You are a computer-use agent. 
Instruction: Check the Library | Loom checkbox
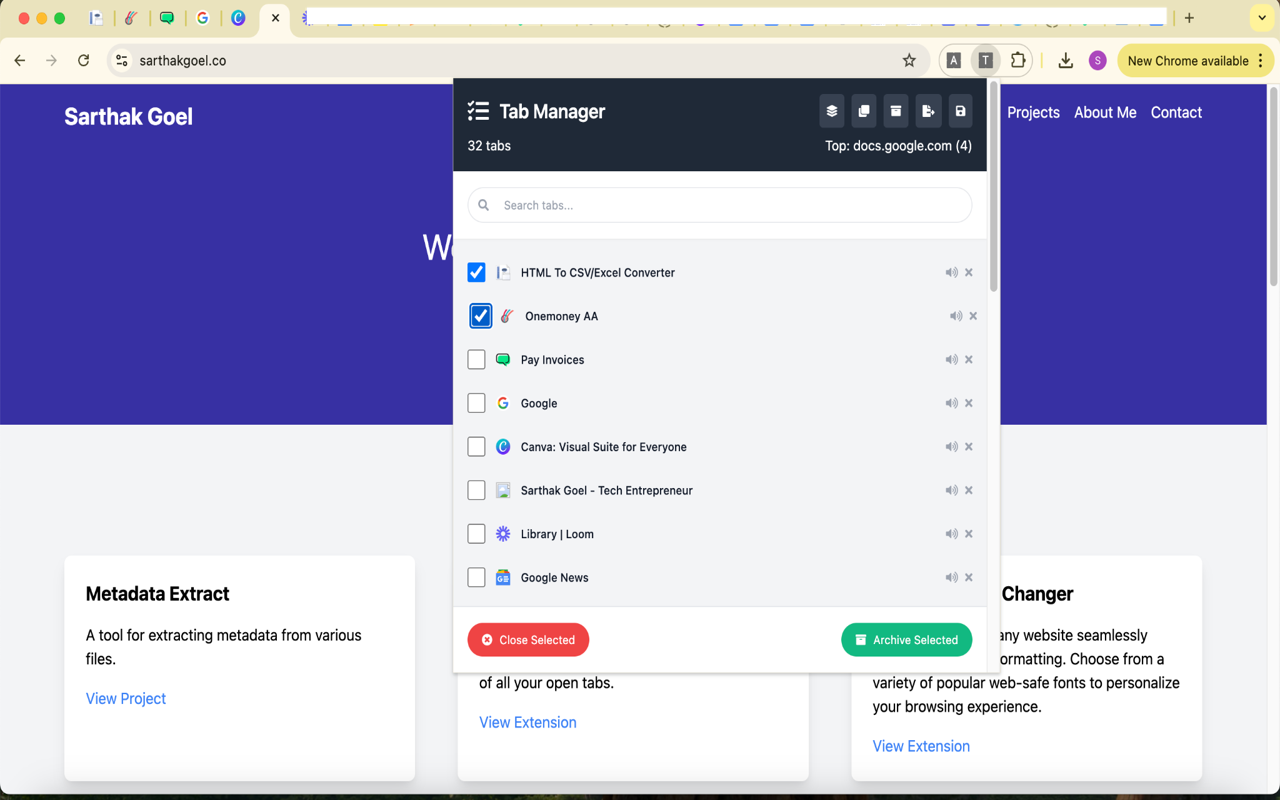tap(476, 534)
